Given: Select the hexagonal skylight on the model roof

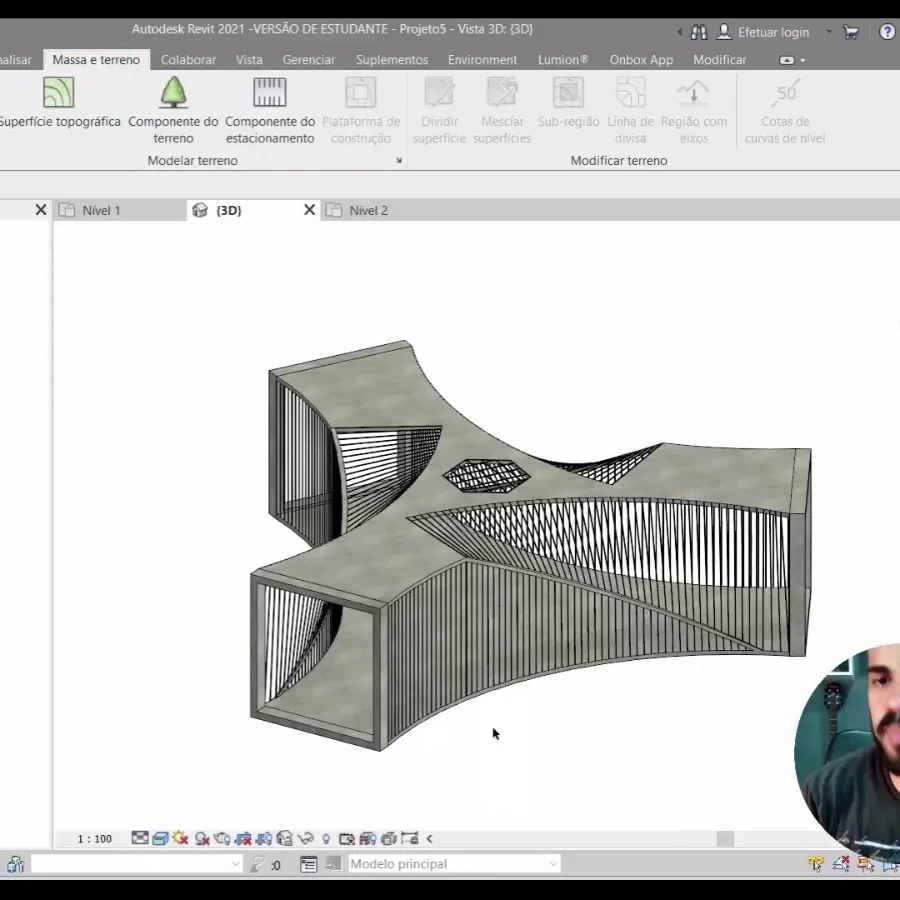Looking at the screenshot, I should pos(486,476).
